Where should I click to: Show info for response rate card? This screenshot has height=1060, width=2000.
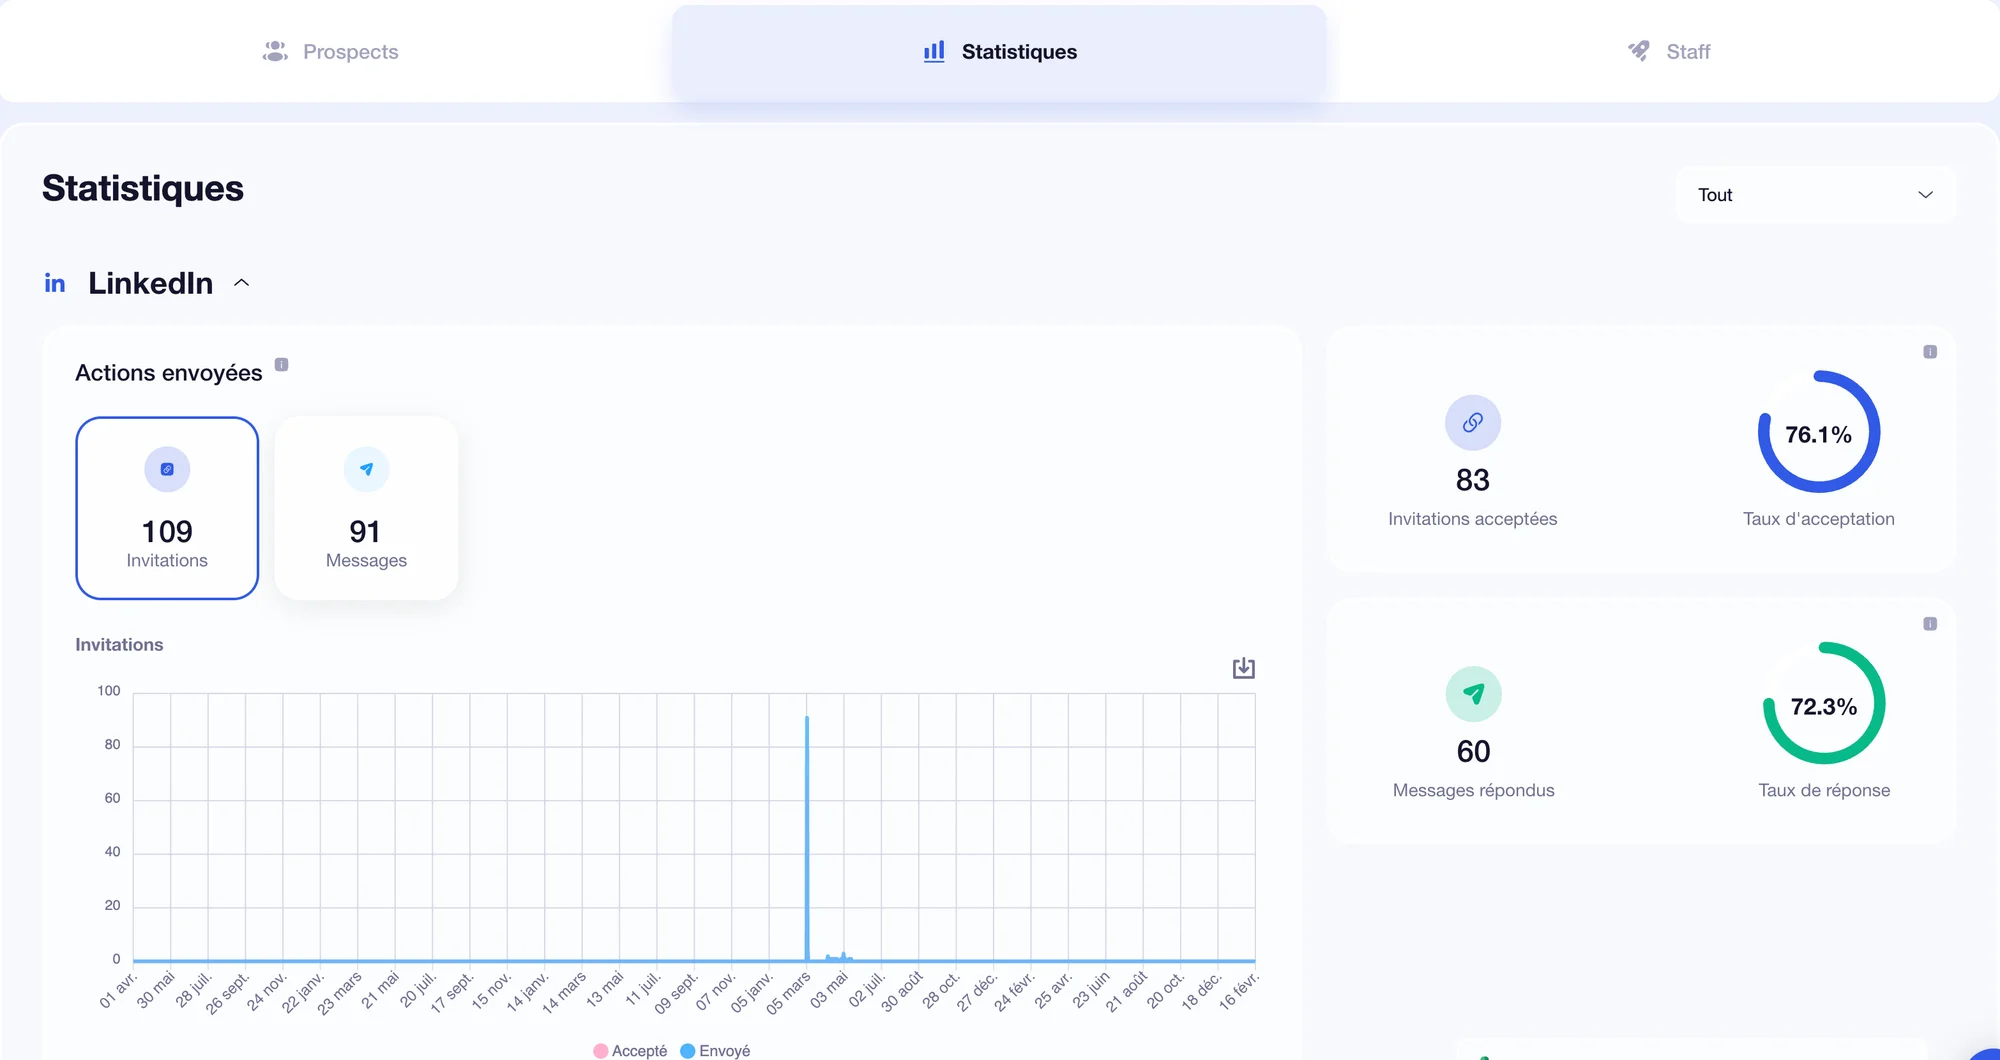pyautogui.click(x=1930, y=624)
